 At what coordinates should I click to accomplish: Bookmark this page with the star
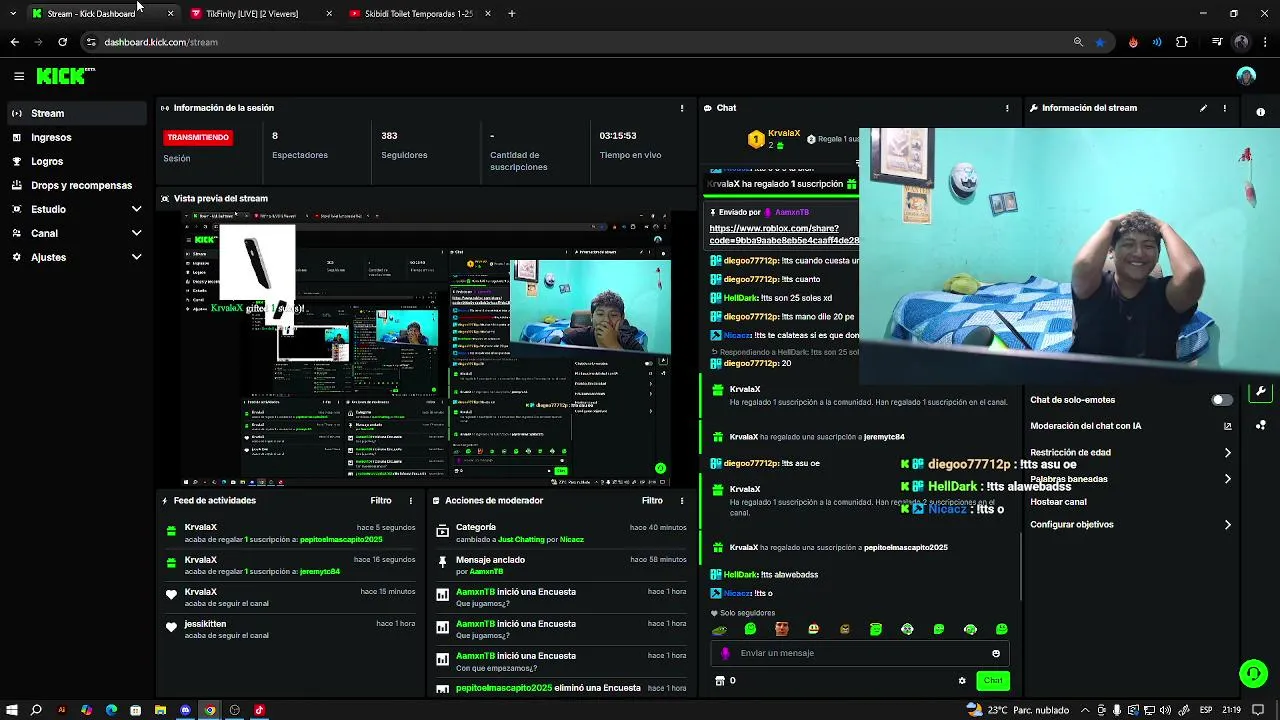tap(1100, 42)
